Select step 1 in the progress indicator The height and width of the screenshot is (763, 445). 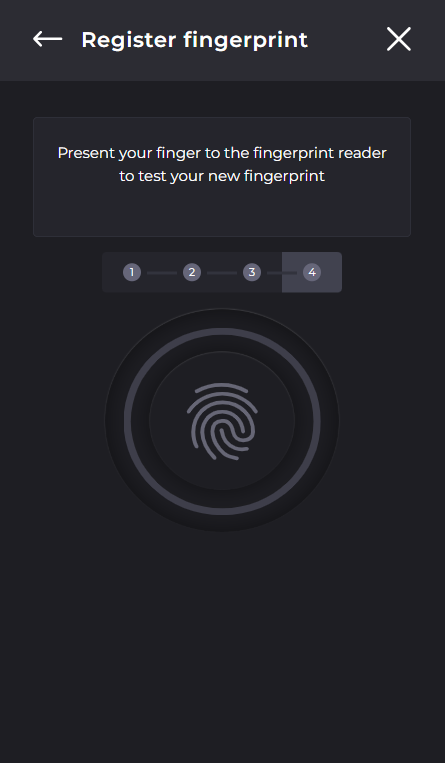click(131, 272)
